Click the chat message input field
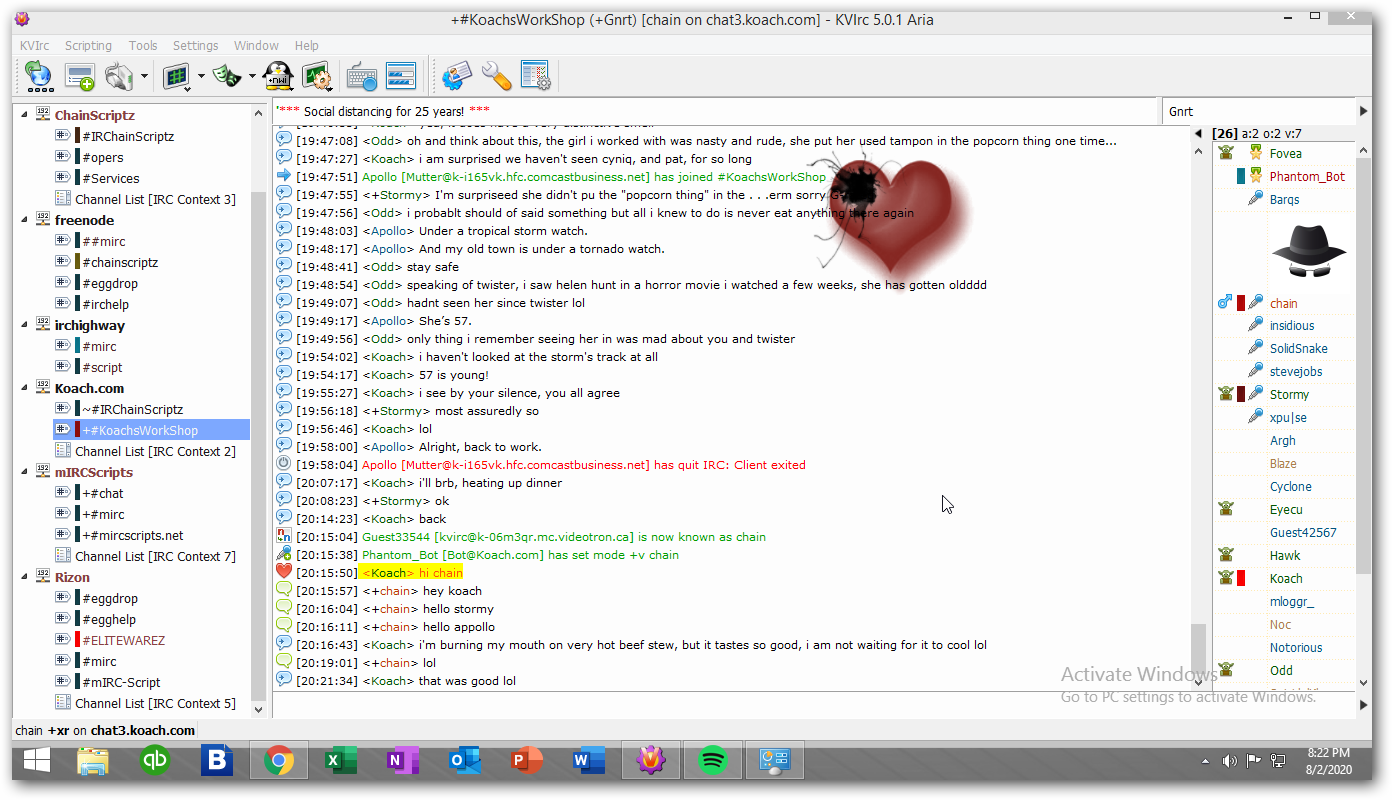The height and width of the screenshot is (800, 1392). click(x=730, y=705)
